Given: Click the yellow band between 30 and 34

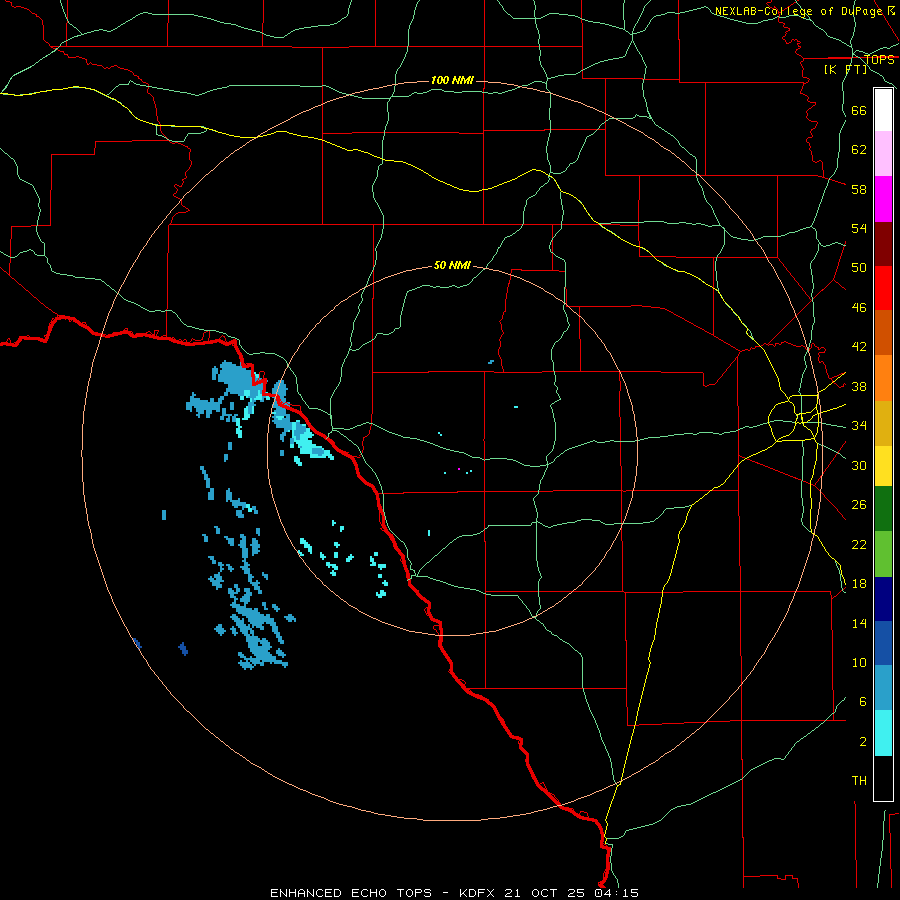Looking at the screenshot, I should pyautogui.click(x=883, y=466).
